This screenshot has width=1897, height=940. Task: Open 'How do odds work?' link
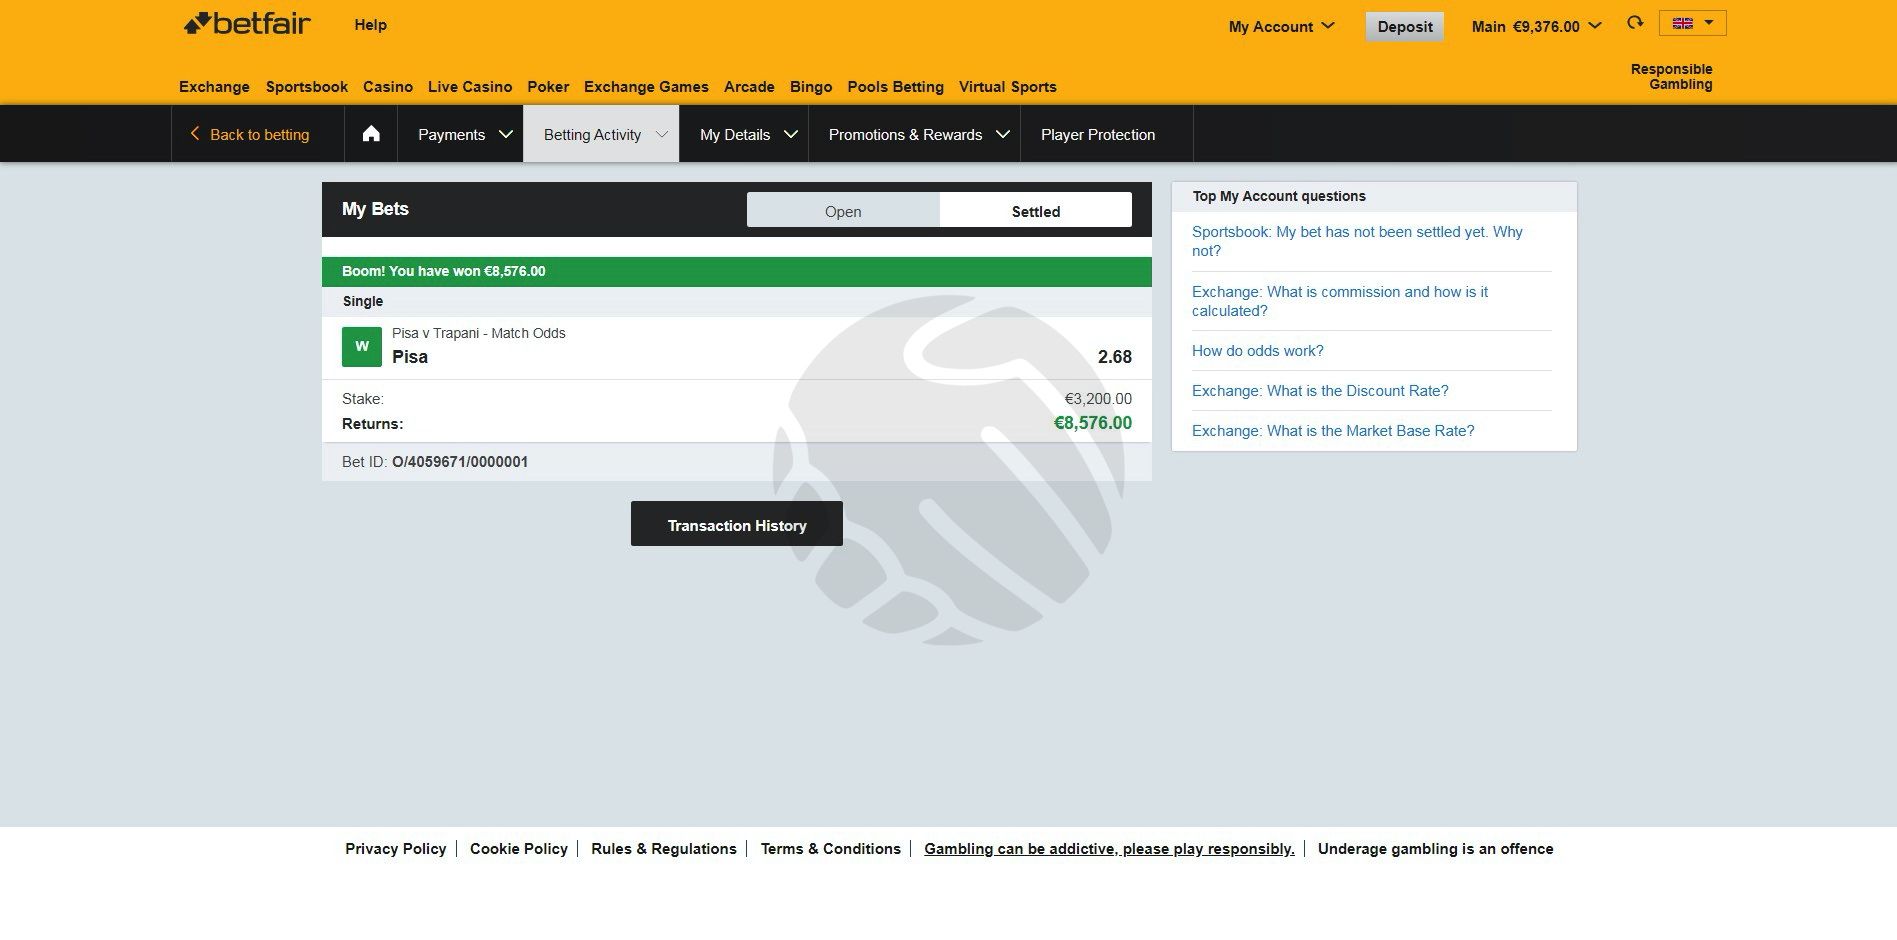click(1258, 351)
